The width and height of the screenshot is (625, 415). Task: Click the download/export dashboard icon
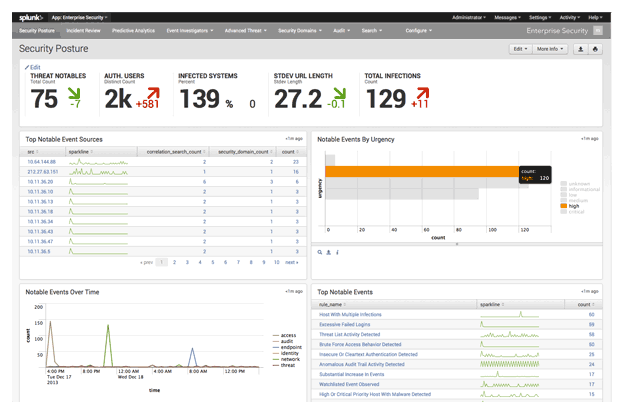click(x=581, y=48)
